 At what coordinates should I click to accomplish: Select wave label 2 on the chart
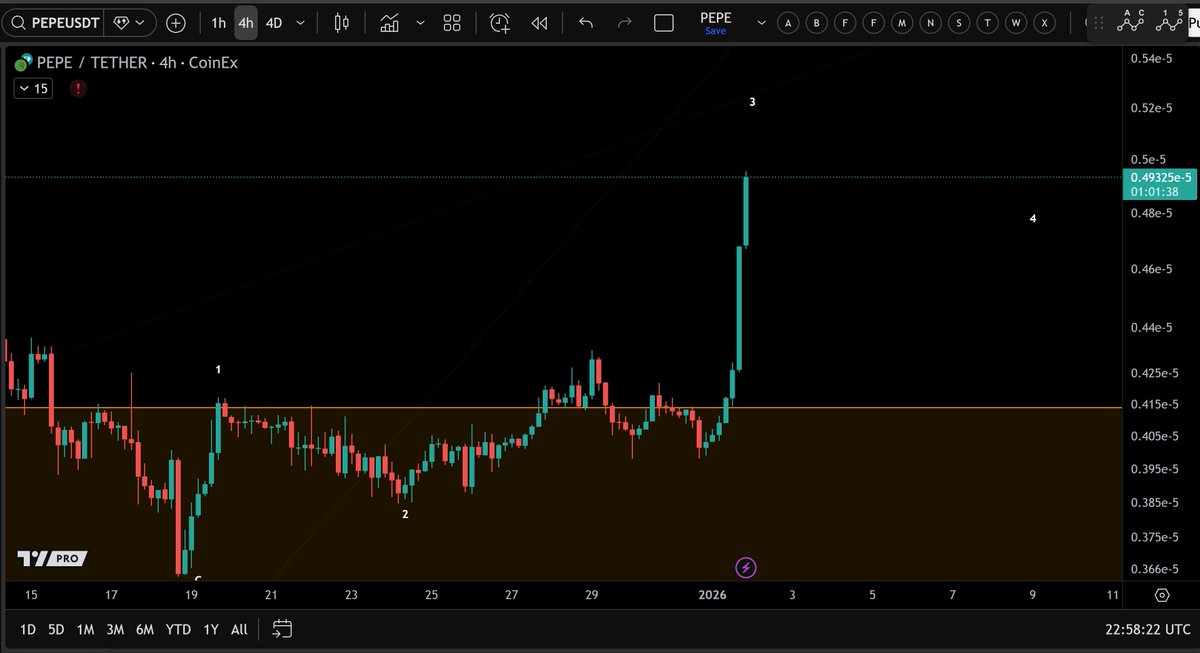pyautogui.click(x=405, y=514)
